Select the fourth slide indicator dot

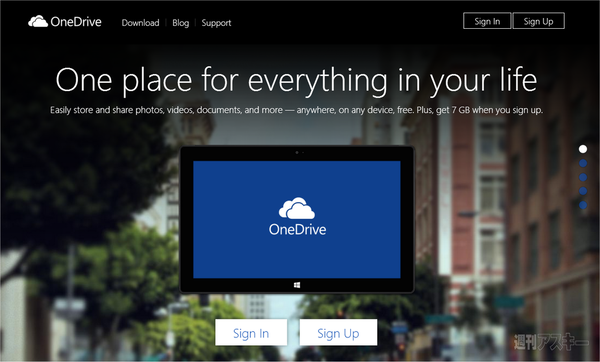coord(583,191)
